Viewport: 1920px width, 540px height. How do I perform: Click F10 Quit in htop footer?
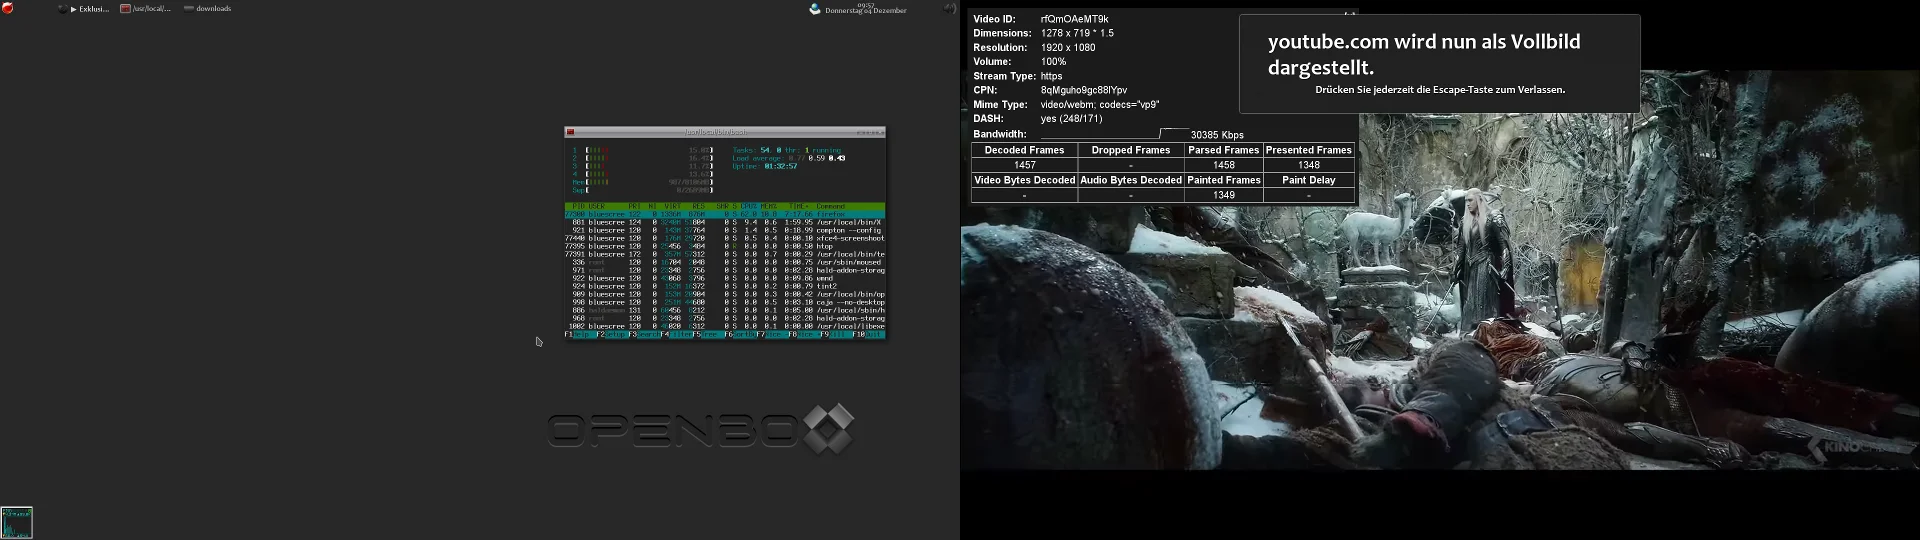(x=868, y=334)
